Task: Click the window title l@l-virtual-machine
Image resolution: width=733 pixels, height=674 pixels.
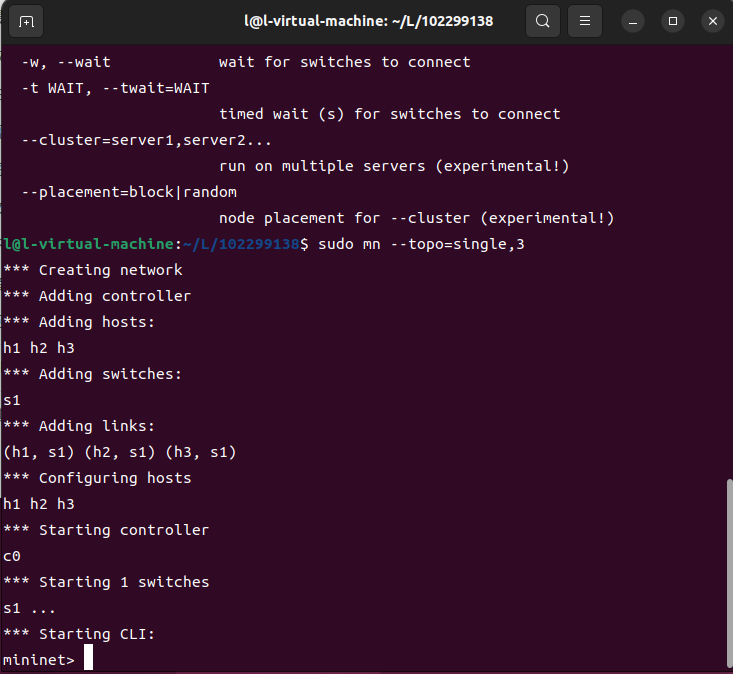Action: (368, 21)
